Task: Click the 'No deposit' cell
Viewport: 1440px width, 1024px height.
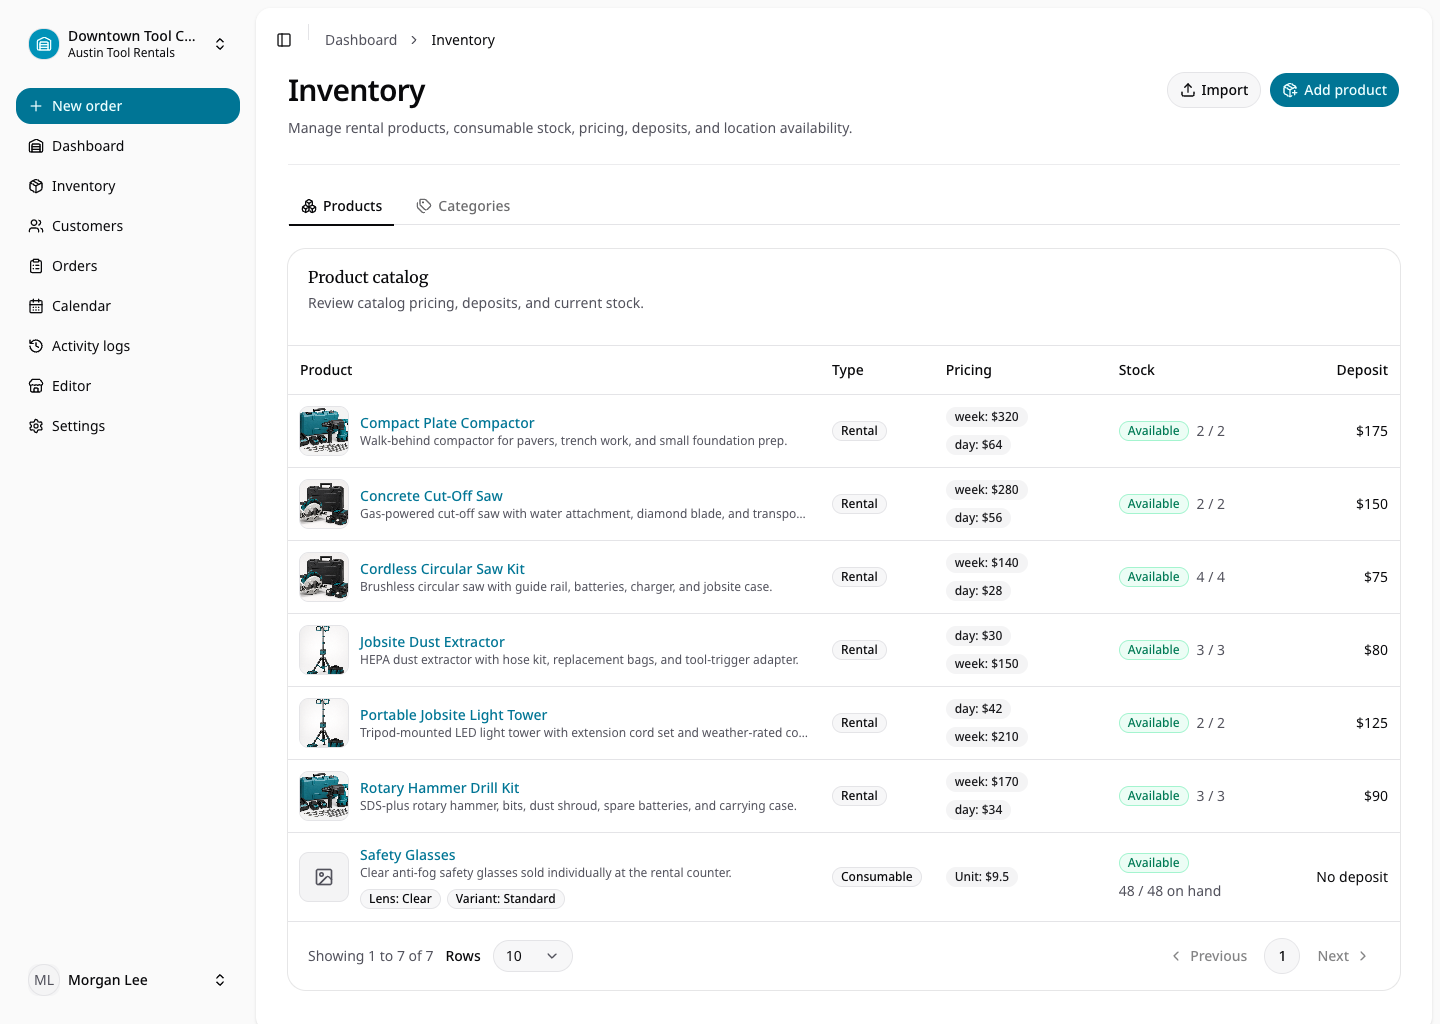Action: click(x=1351, y=877)
